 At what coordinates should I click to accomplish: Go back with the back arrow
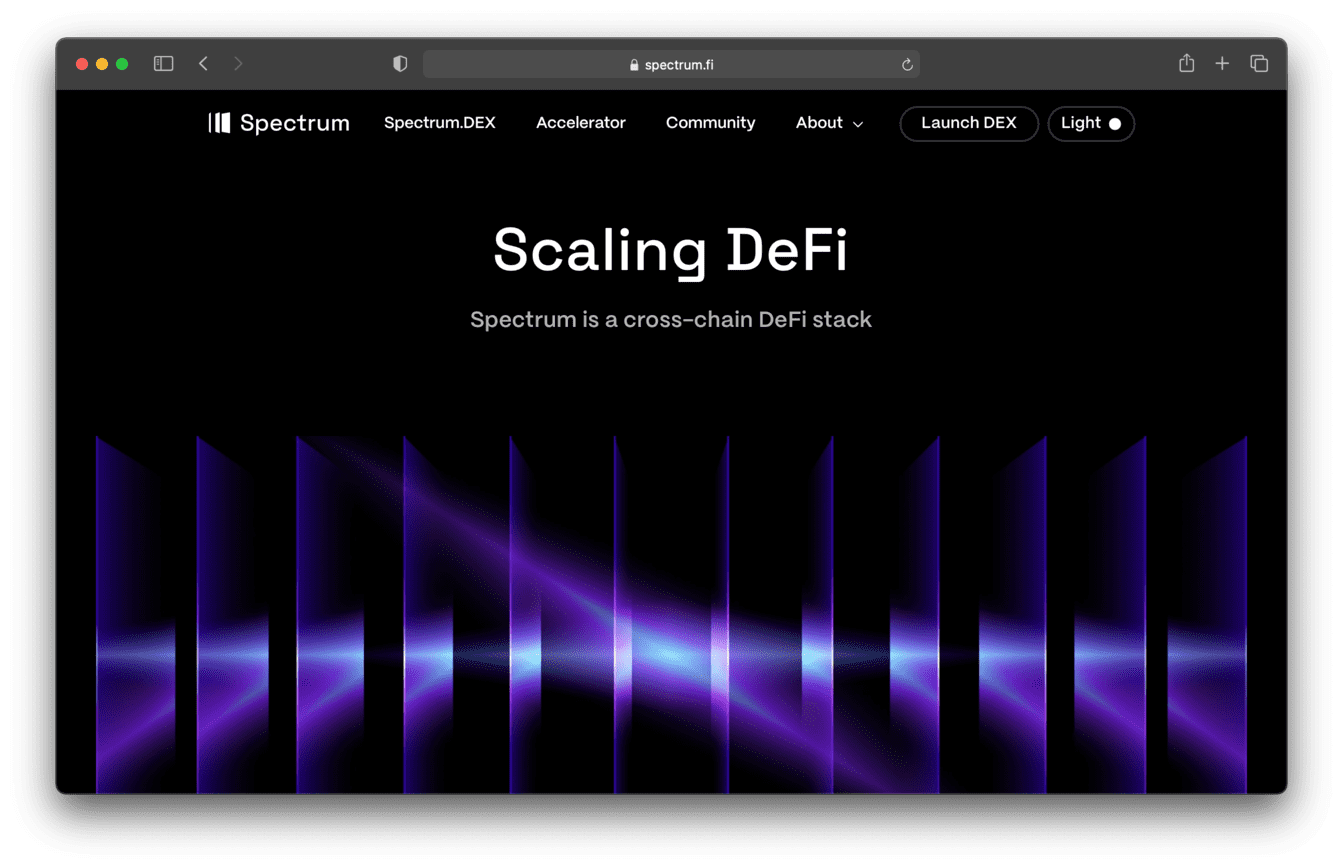[x=204, y=64]
